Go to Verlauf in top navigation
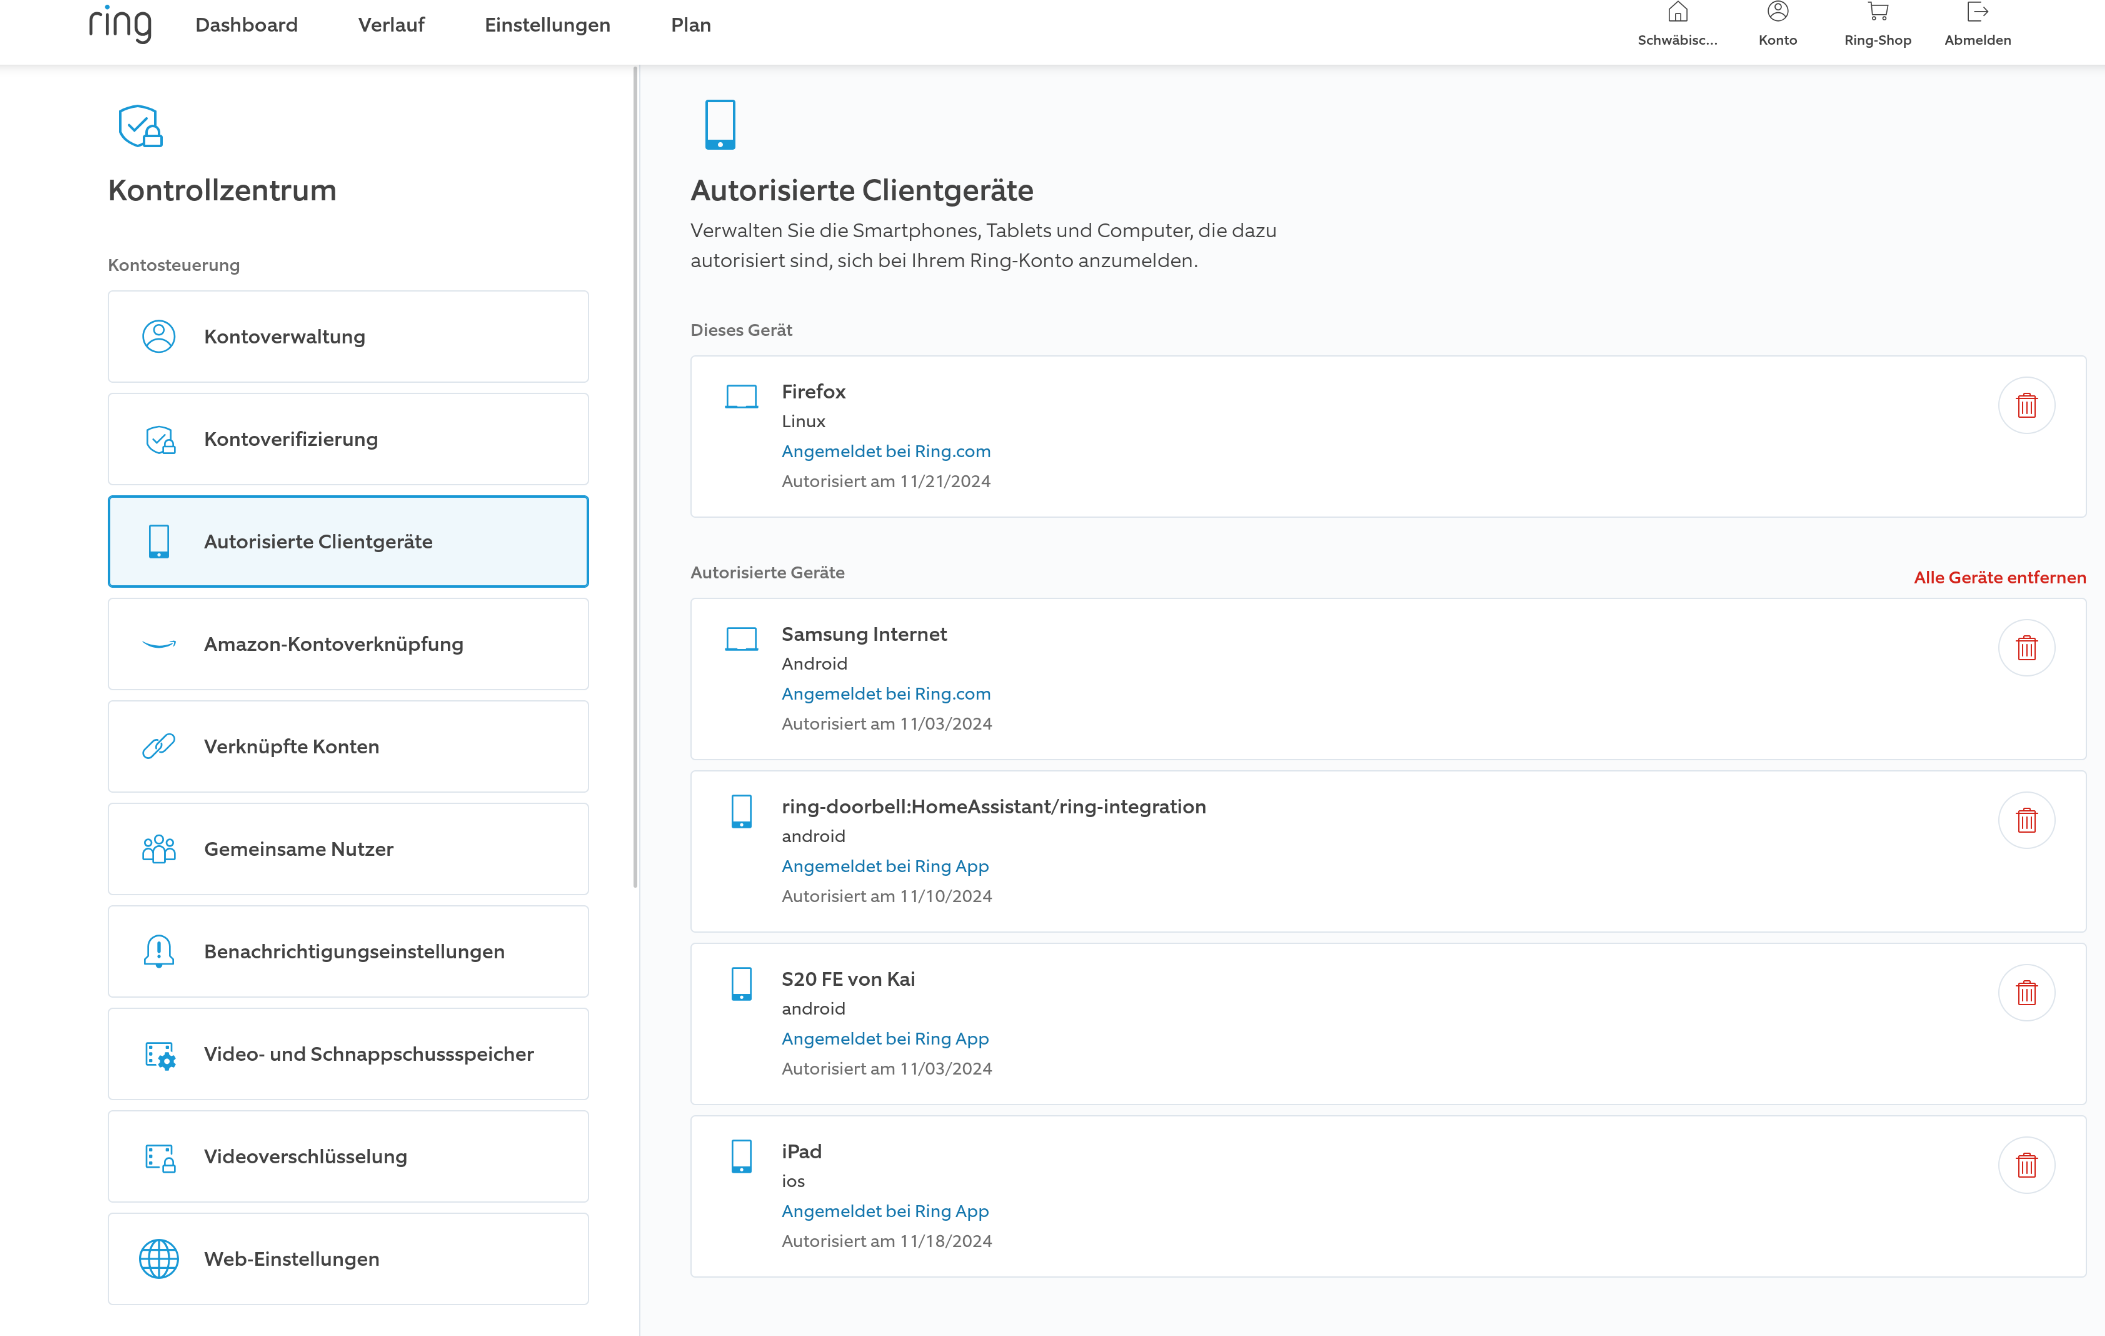This screenshot has width=2105, height=1336. click(391, 25)
